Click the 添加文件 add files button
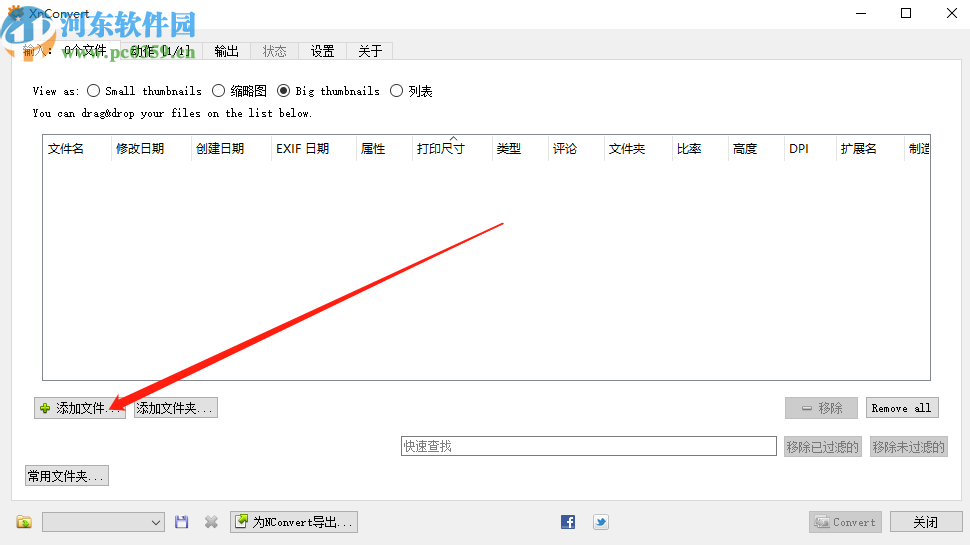Screen dimensions: 970x545 coord(80,408)
